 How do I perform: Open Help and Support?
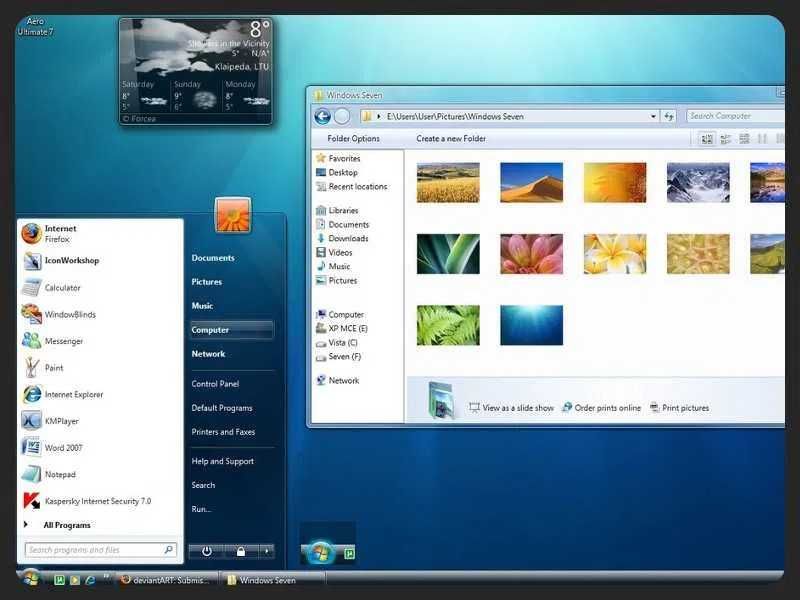click(222, 461)
